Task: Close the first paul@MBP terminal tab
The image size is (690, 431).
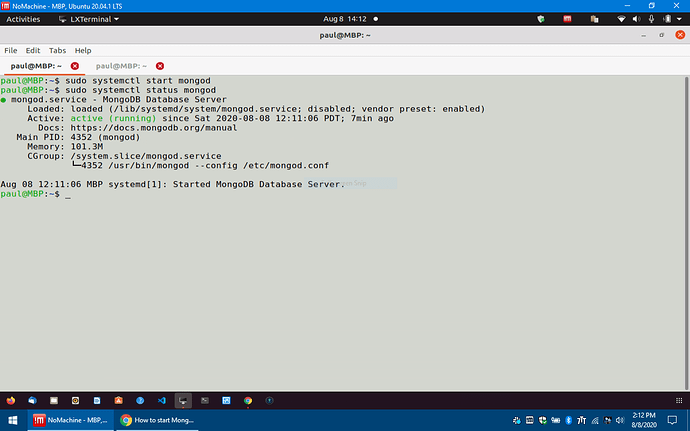Action: pyautogui.click(x=75, y=66)
